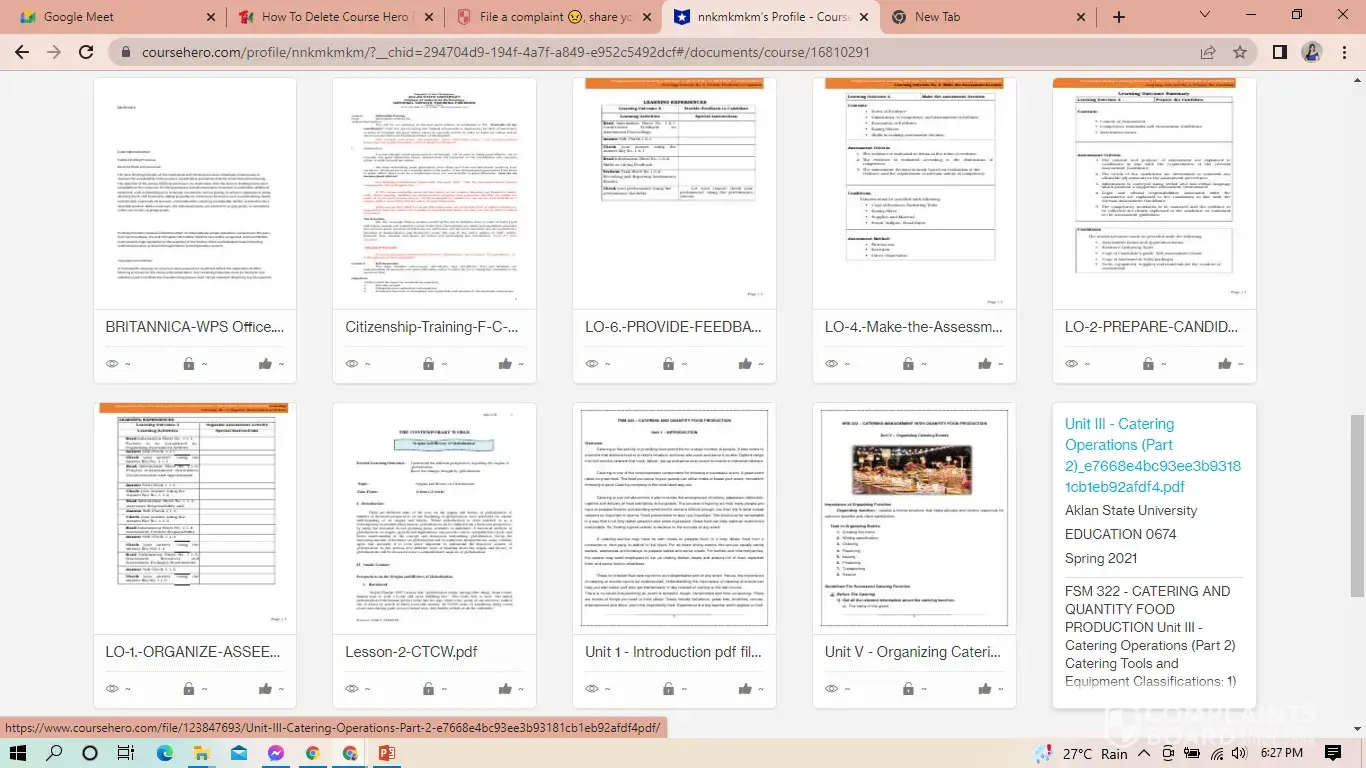Screen dimensions: 1366x768
Task: Click the lock icon on BRITANNICA-WPS card
Action: pyautogui.click(x=189, y=364)
